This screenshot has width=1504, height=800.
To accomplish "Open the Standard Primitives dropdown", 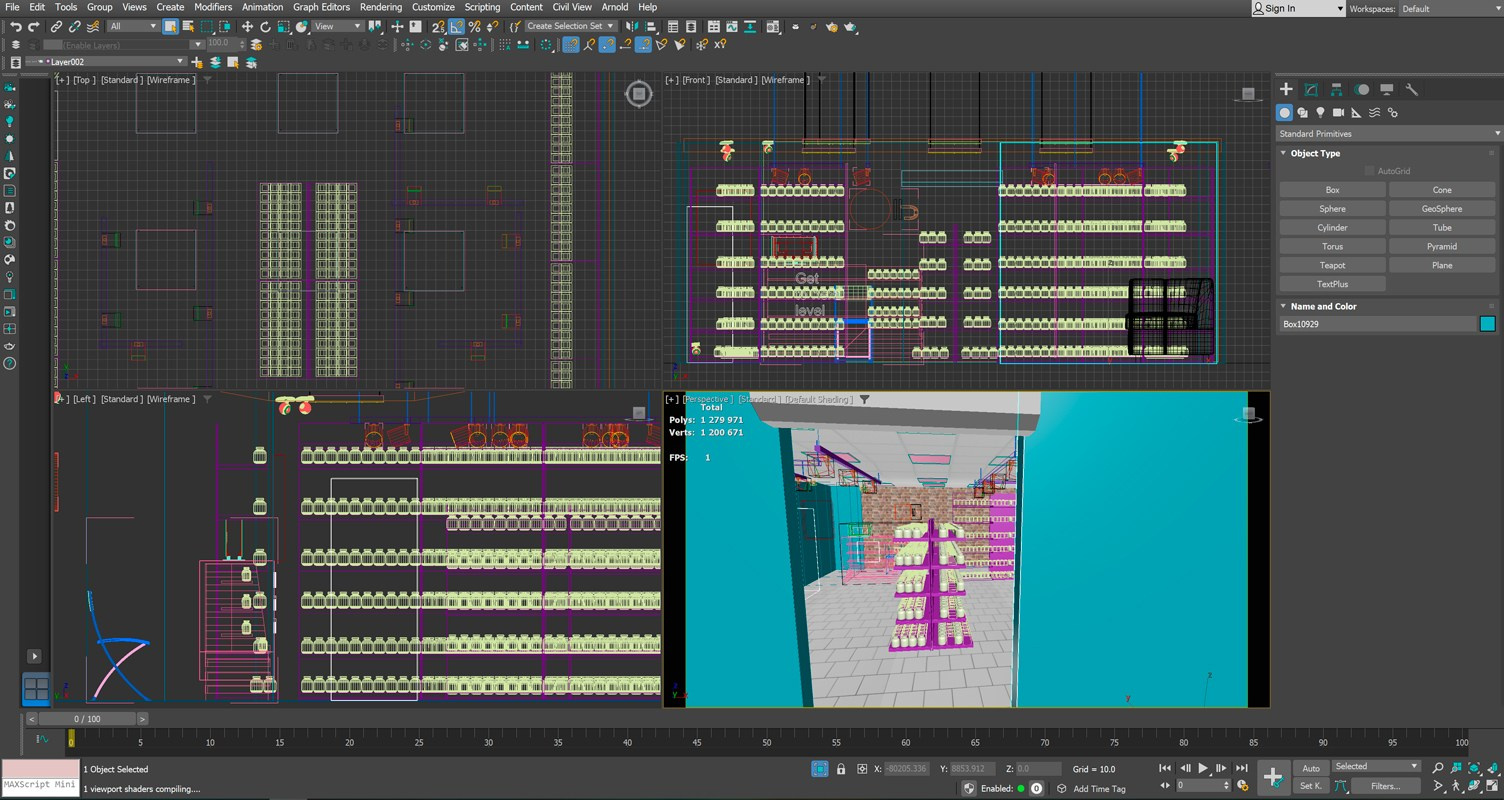I will click(x=1389, y=133).
